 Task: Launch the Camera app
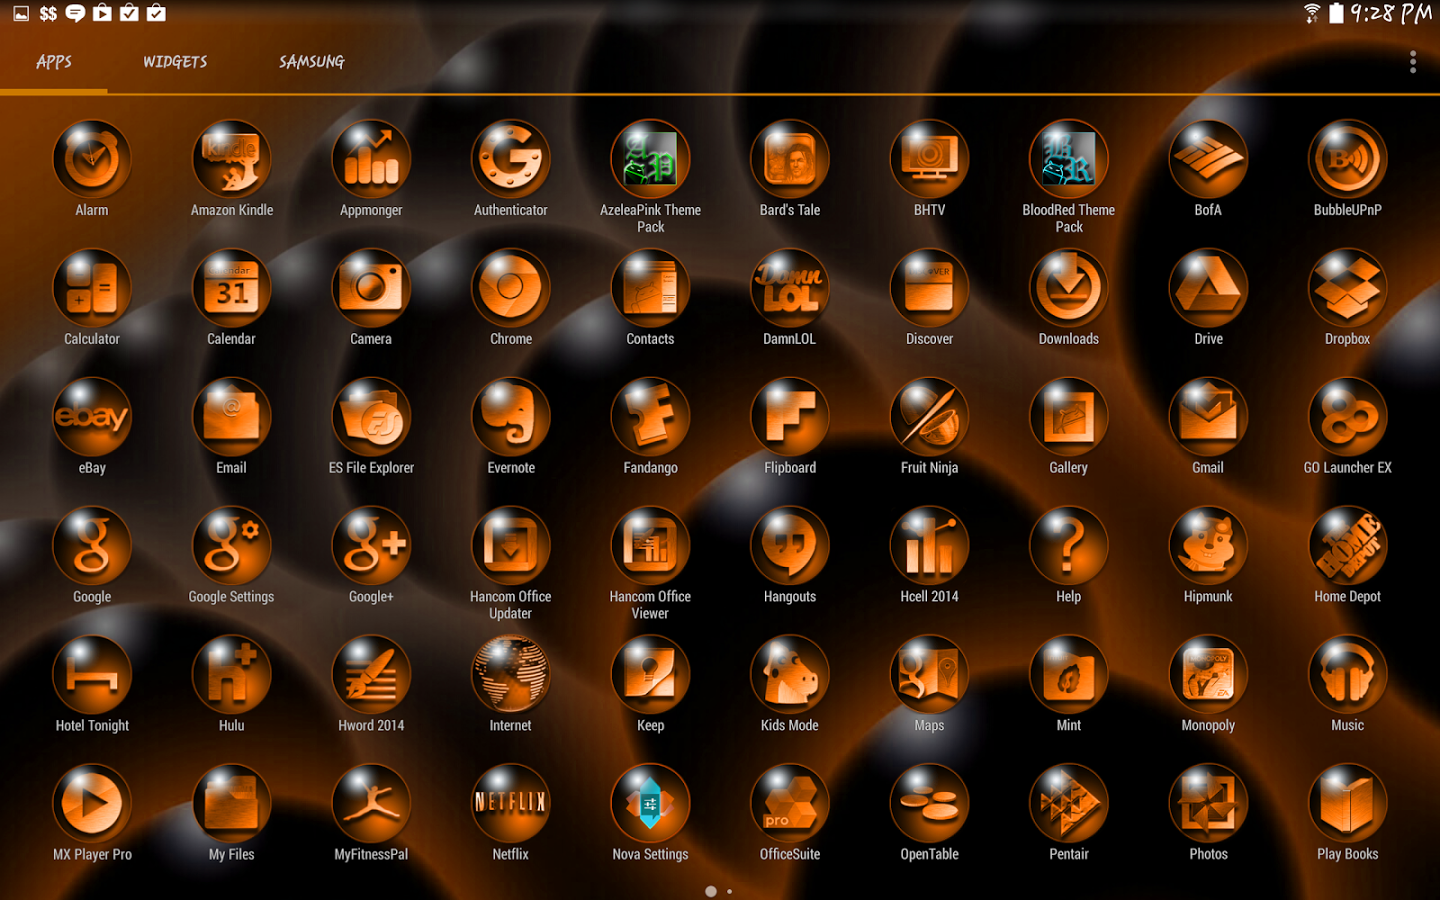371,288
